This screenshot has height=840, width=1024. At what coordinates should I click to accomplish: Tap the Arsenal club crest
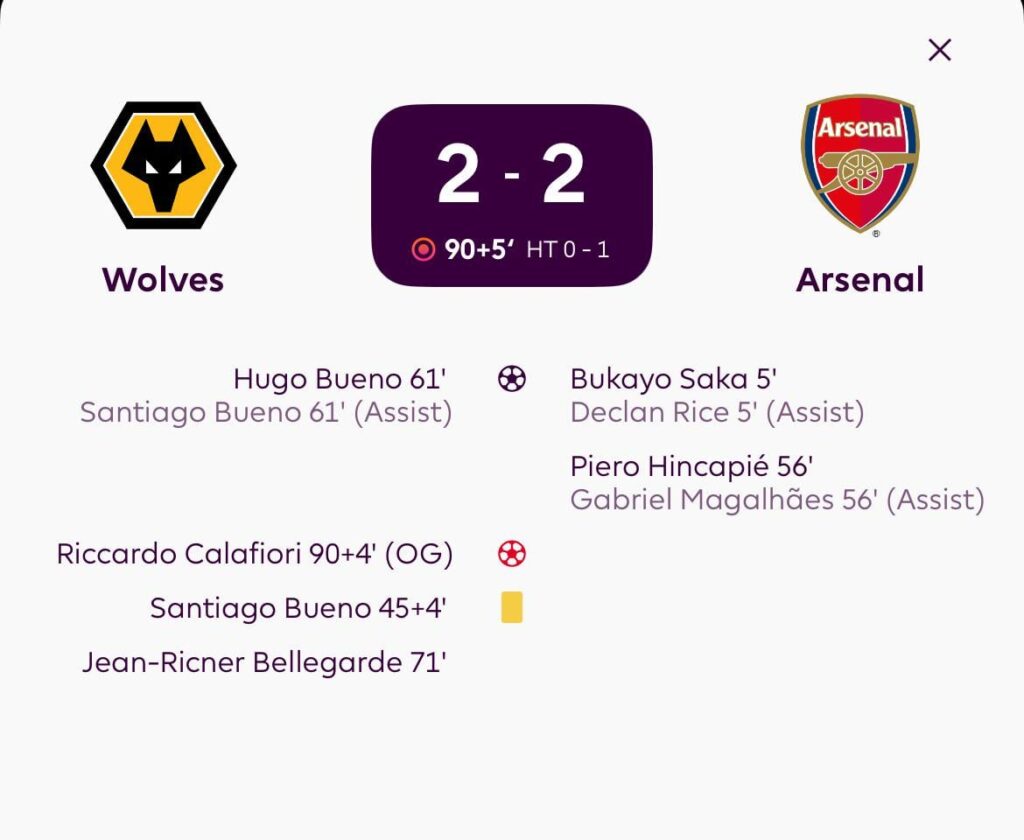(x=860, y=165)
